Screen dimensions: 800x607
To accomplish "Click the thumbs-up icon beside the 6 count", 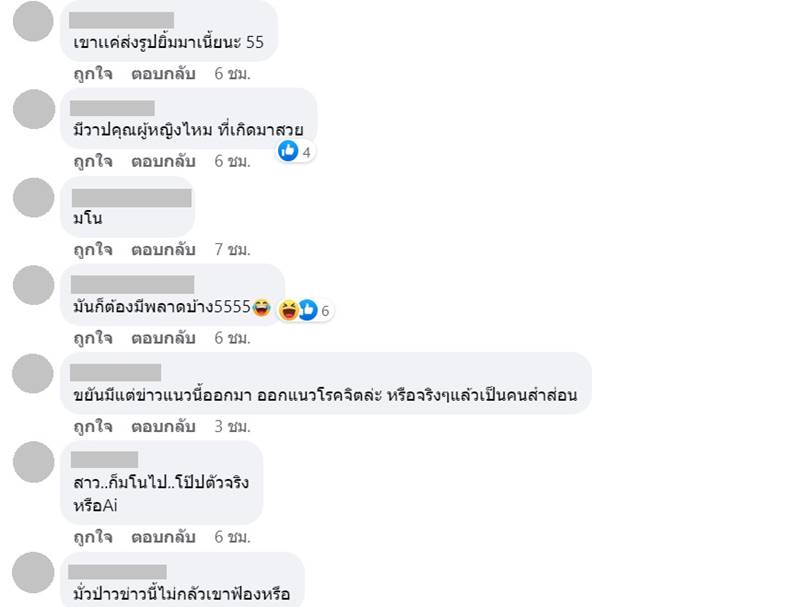I will pos(308,310).
